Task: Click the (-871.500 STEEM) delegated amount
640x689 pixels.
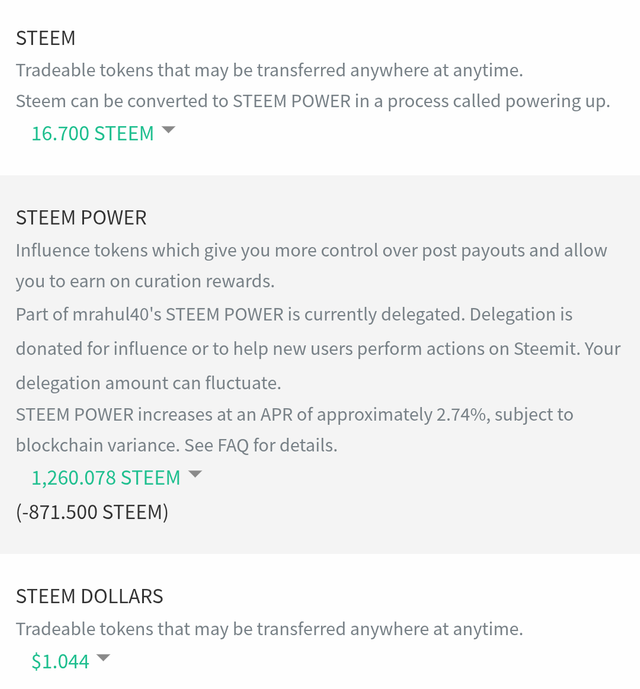Action: pos(92,512)
